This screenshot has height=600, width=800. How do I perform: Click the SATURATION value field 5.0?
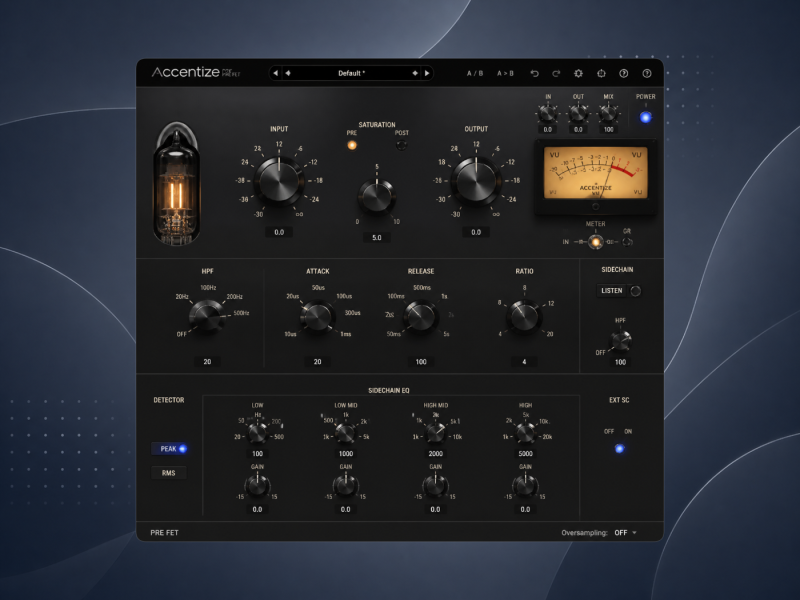click(x=377, y=238)
